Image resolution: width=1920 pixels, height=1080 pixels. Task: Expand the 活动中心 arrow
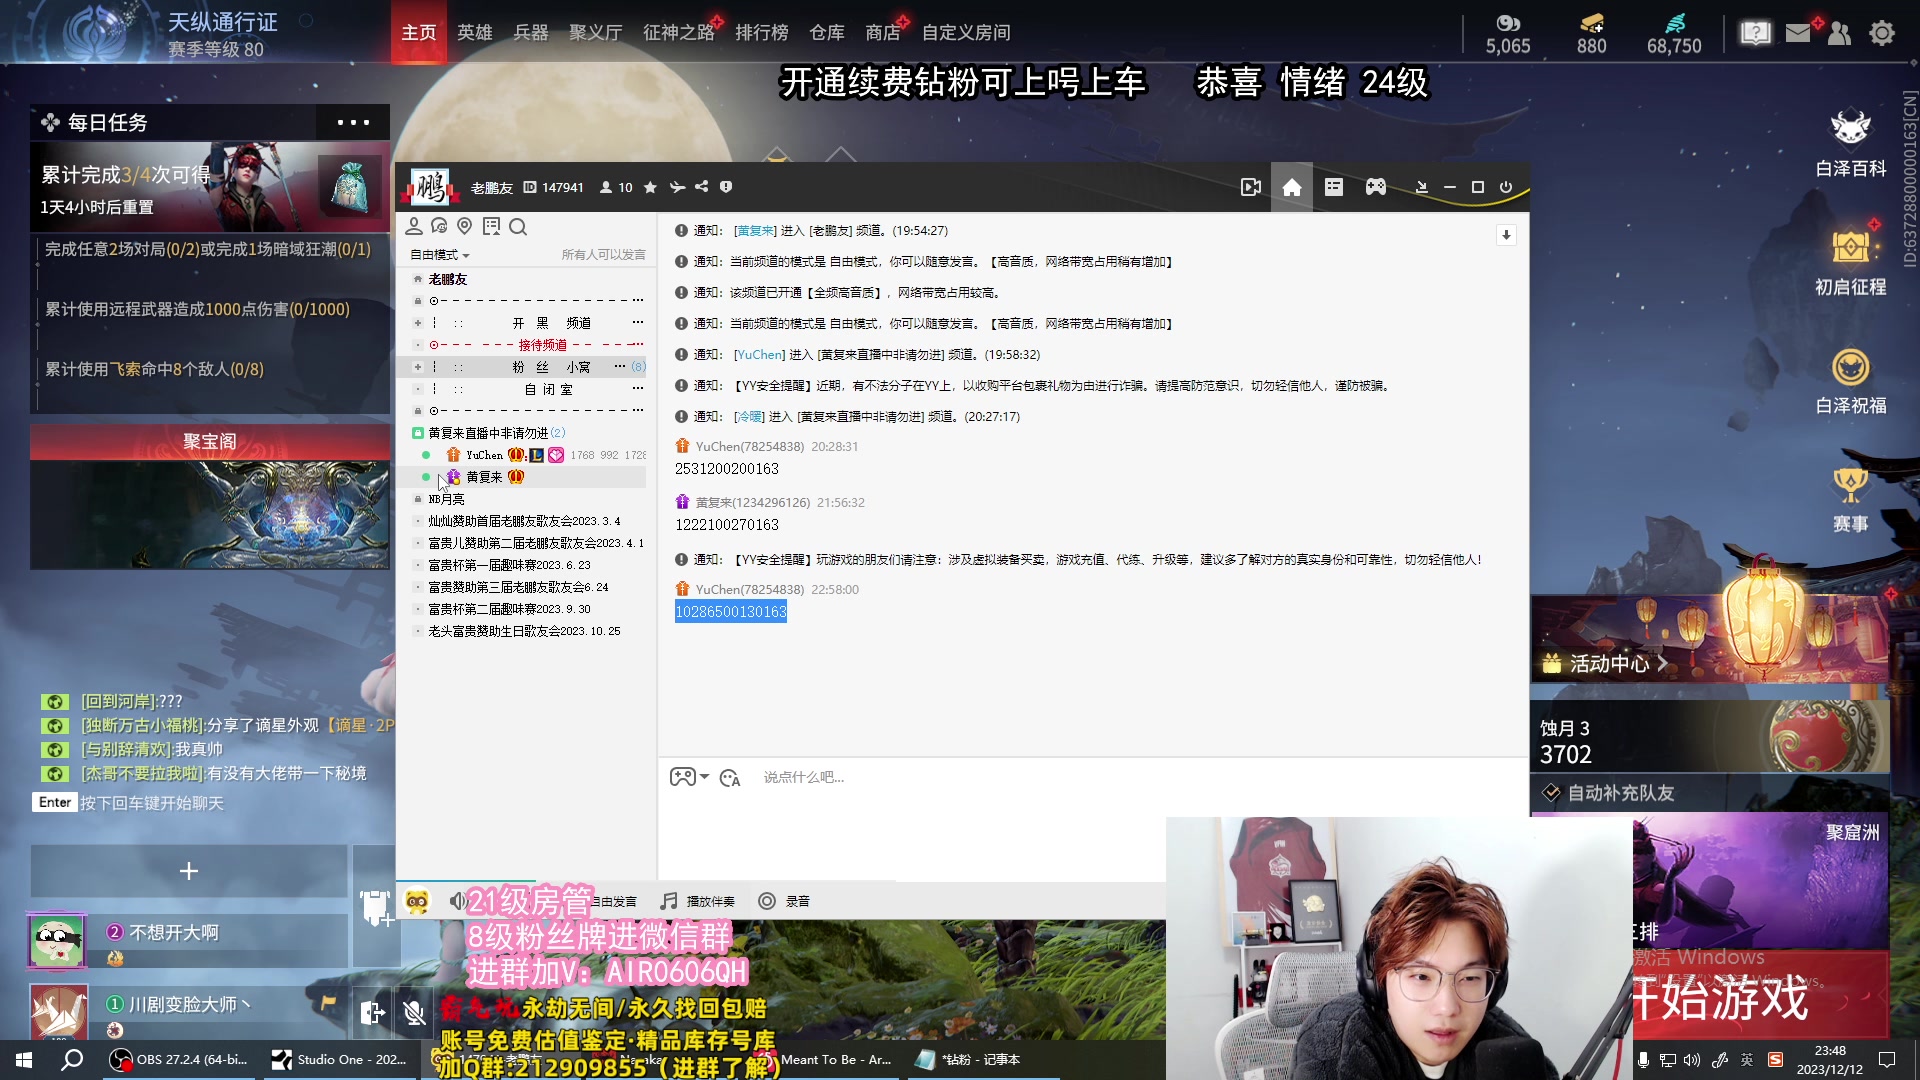point(1662,663)
